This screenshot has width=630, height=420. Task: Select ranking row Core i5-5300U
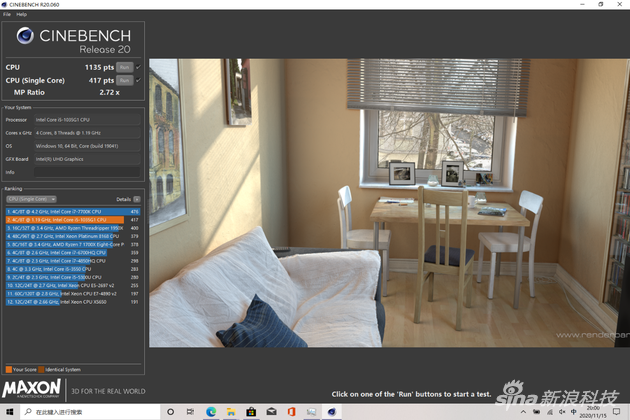73,277
